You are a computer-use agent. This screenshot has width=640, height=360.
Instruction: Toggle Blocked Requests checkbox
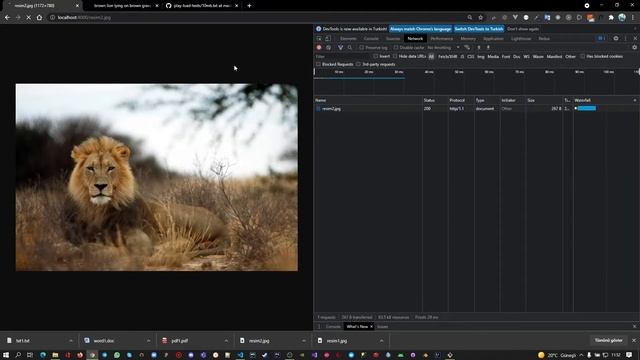point(318,64)
